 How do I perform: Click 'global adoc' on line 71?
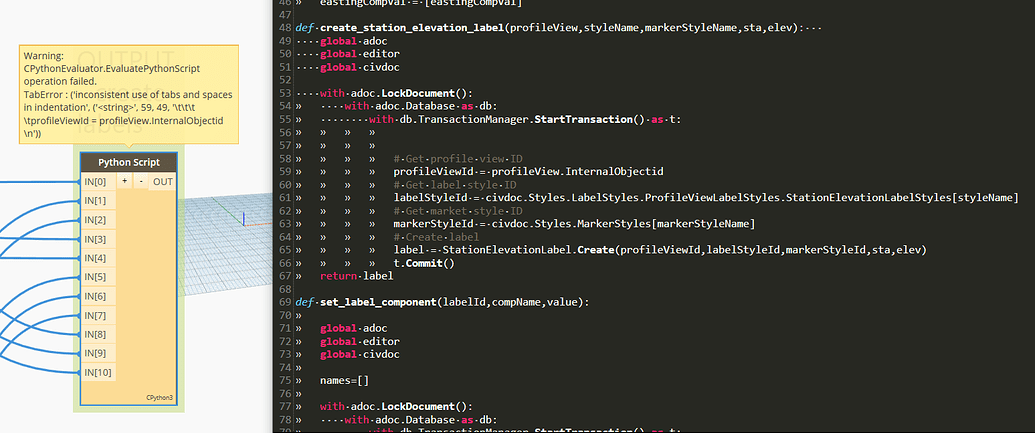click(x=353, y=329)
